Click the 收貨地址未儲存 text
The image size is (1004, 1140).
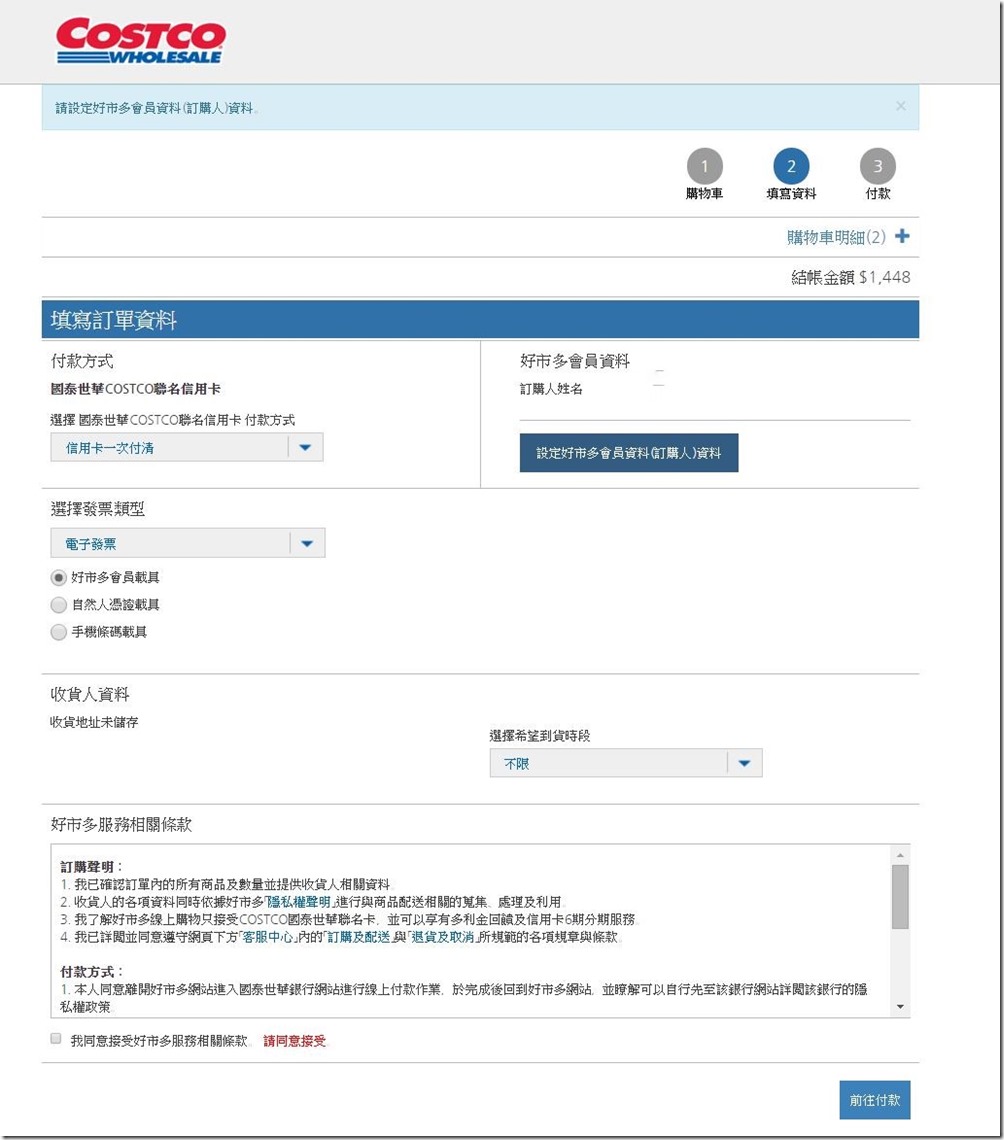click(94, 722)
